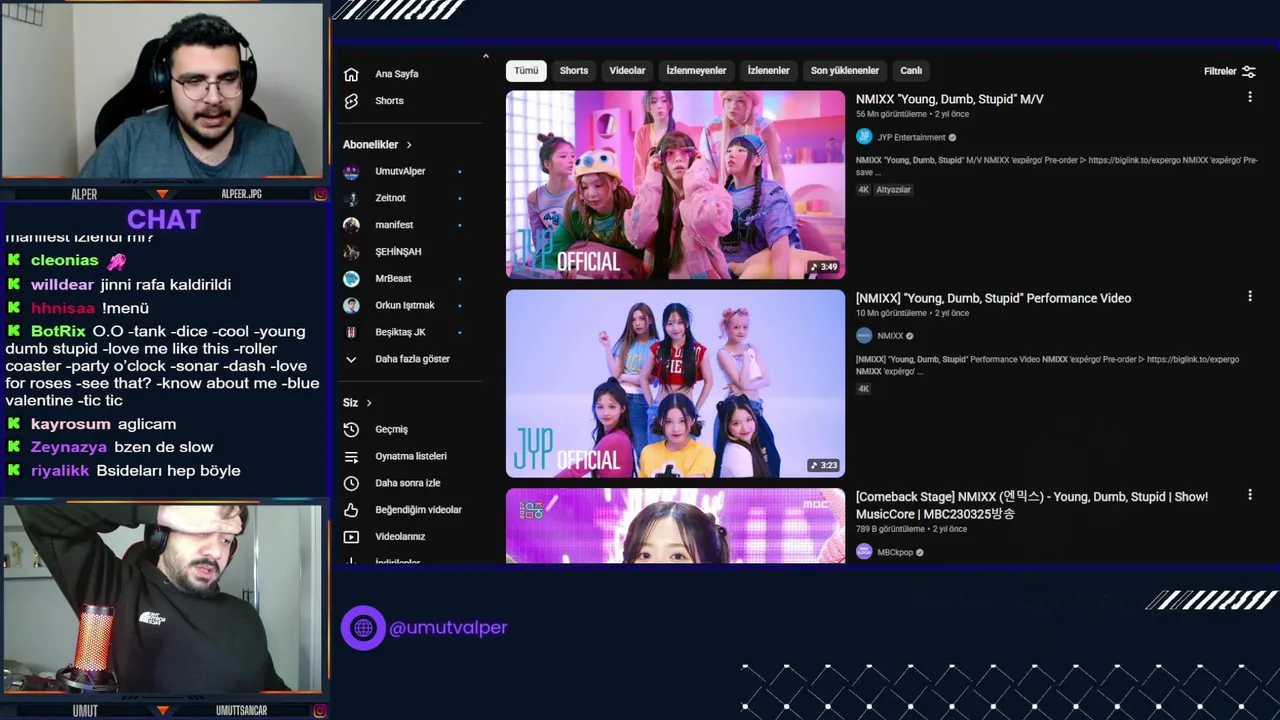
Task: Click Instagram icon next to UMUTTSANCAR
Action: tap(320, 711)
